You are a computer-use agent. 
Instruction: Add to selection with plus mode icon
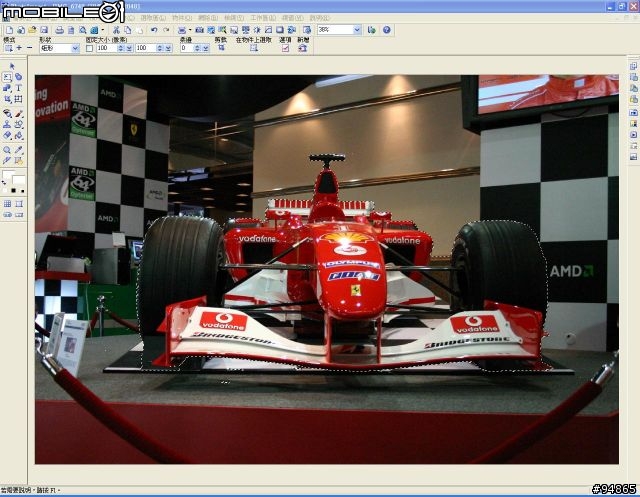(19, 48)
